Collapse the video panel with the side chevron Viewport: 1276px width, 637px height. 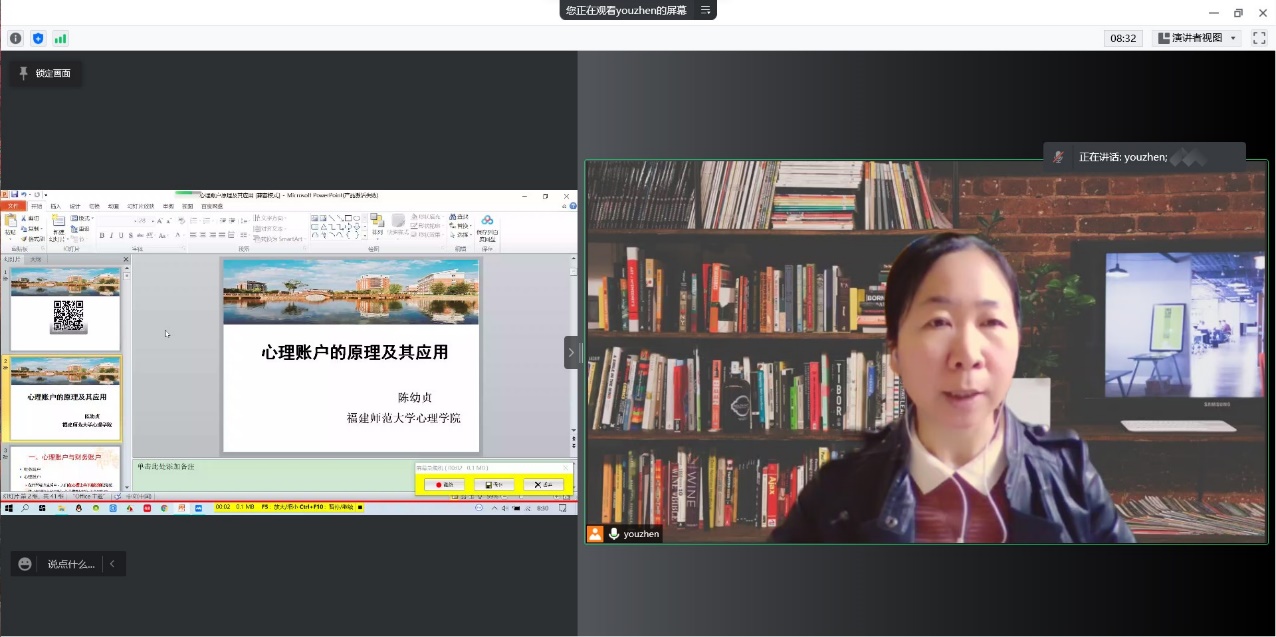coord(571,352)
